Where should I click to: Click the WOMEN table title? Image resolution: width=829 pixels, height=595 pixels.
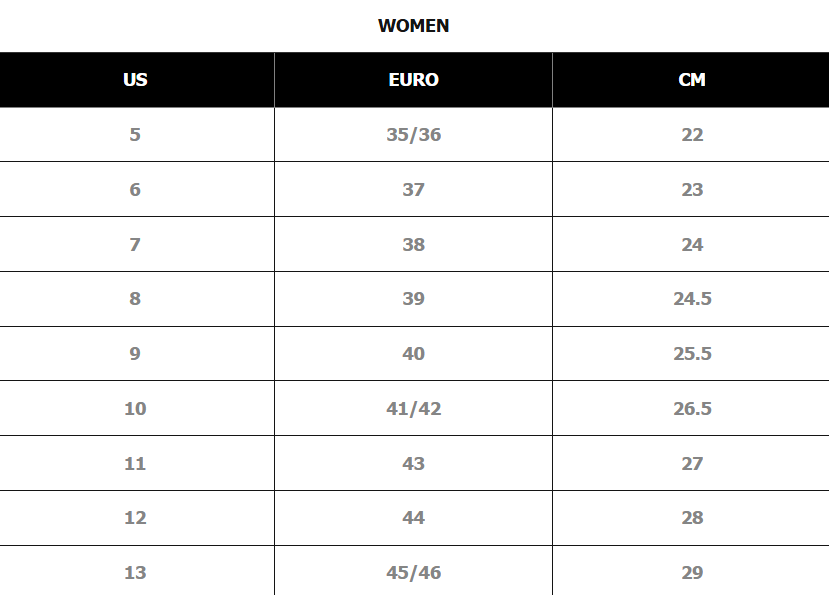413,25
